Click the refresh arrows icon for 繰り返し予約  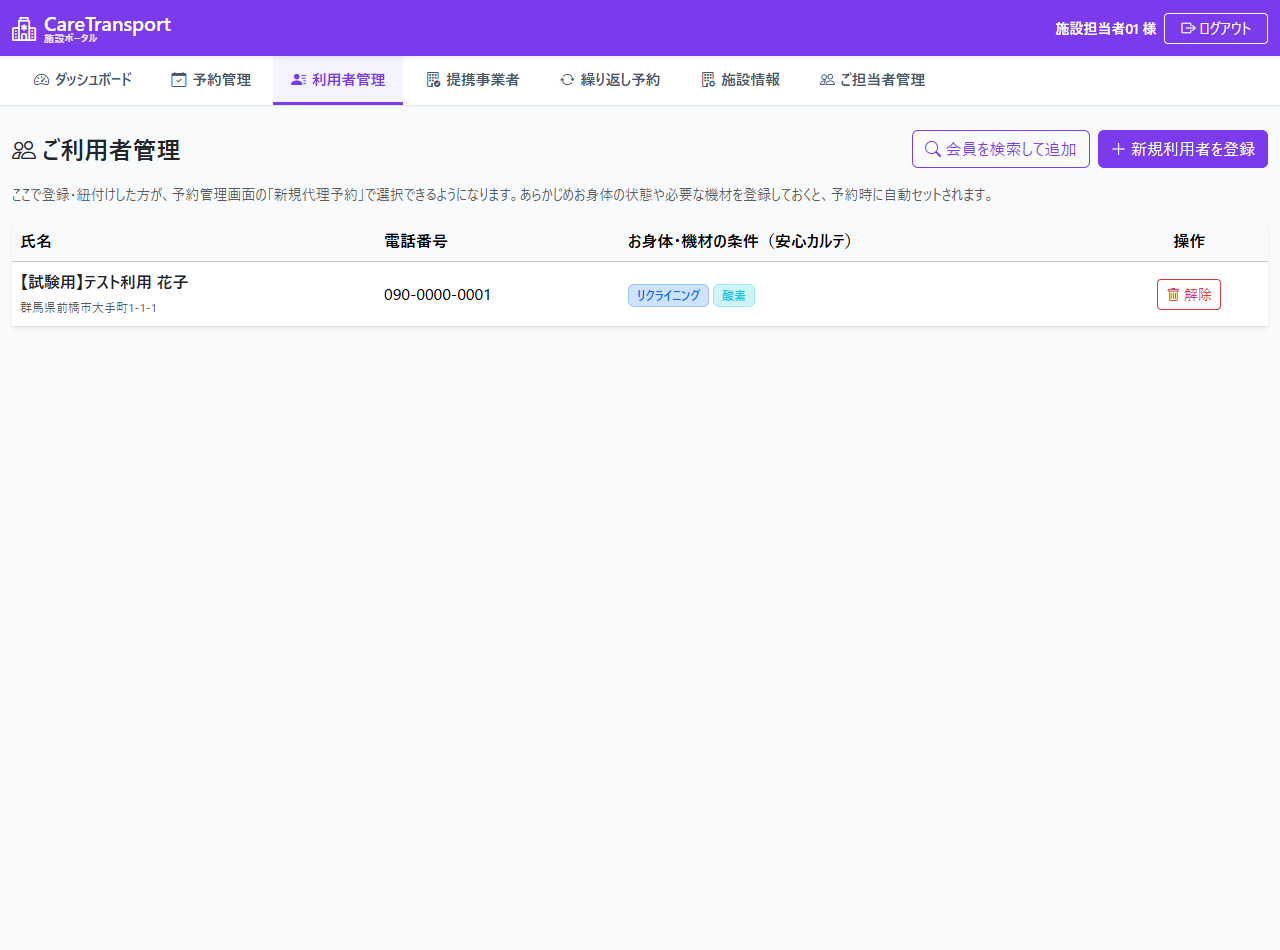(x=567, y=80)
